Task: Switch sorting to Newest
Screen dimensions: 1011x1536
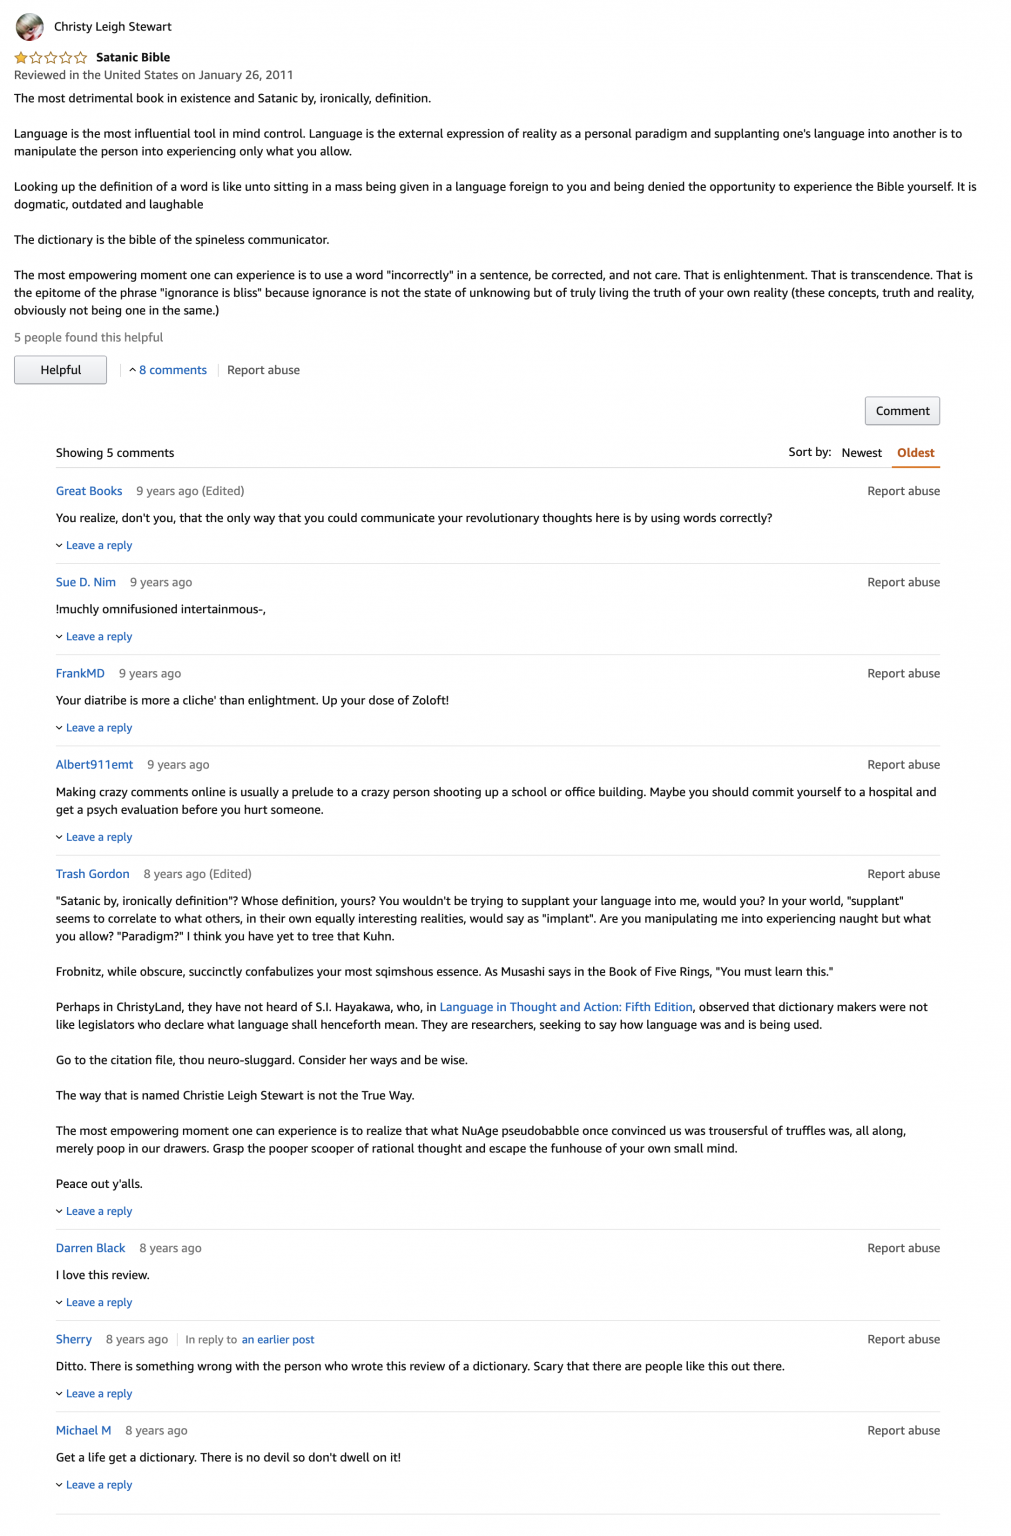Action: (x=861, y=452)
